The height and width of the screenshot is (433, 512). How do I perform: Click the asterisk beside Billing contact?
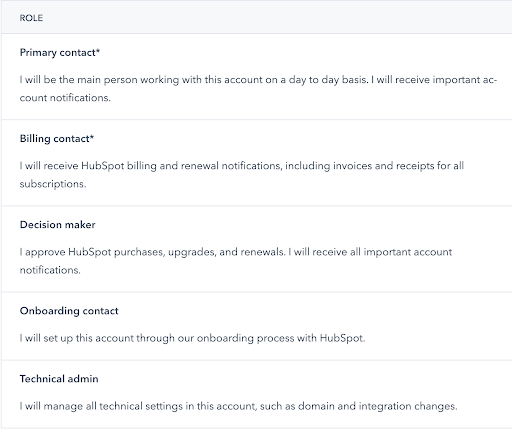[x=92, y=137]
